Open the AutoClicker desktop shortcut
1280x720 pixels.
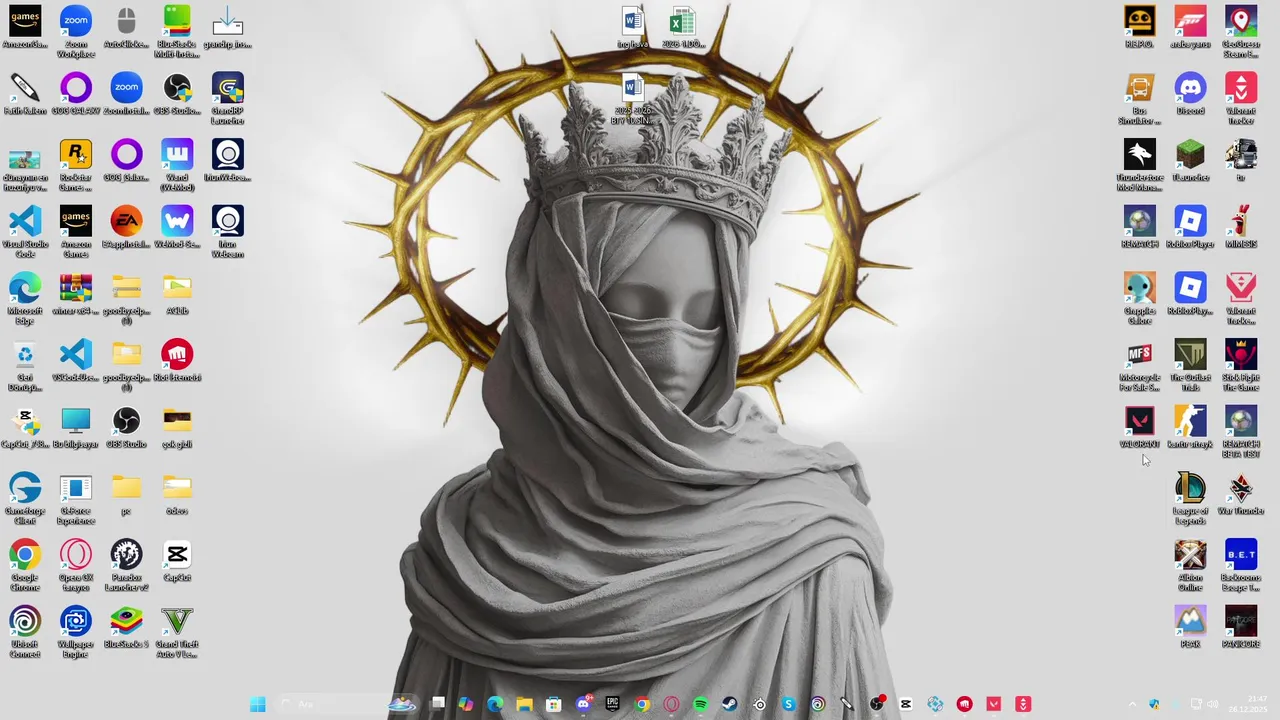click(x=126, y=27)
